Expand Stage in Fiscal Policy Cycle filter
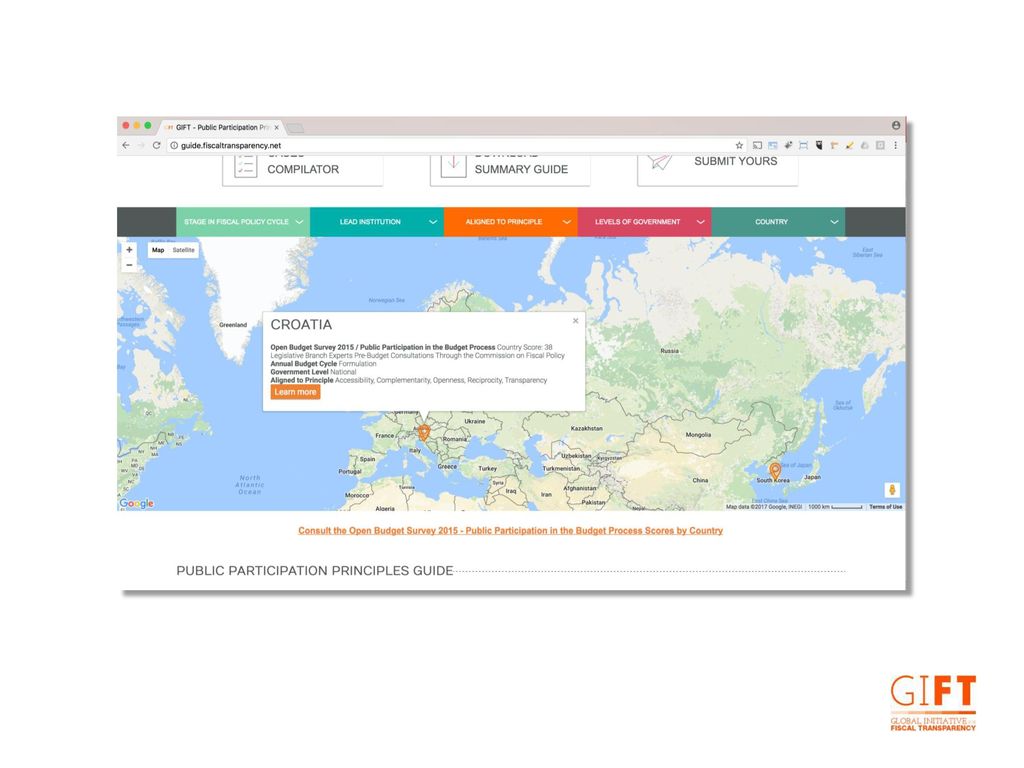The width and height of the screenshot is (1024, 768). pyautogui.click(x=243, y=222)
